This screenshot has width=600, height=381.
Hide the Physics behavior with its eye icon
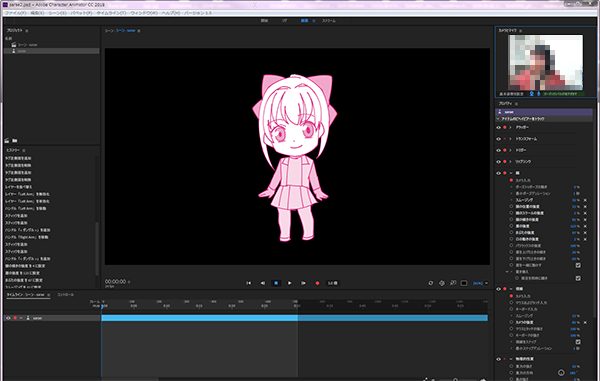coord(498,359)
